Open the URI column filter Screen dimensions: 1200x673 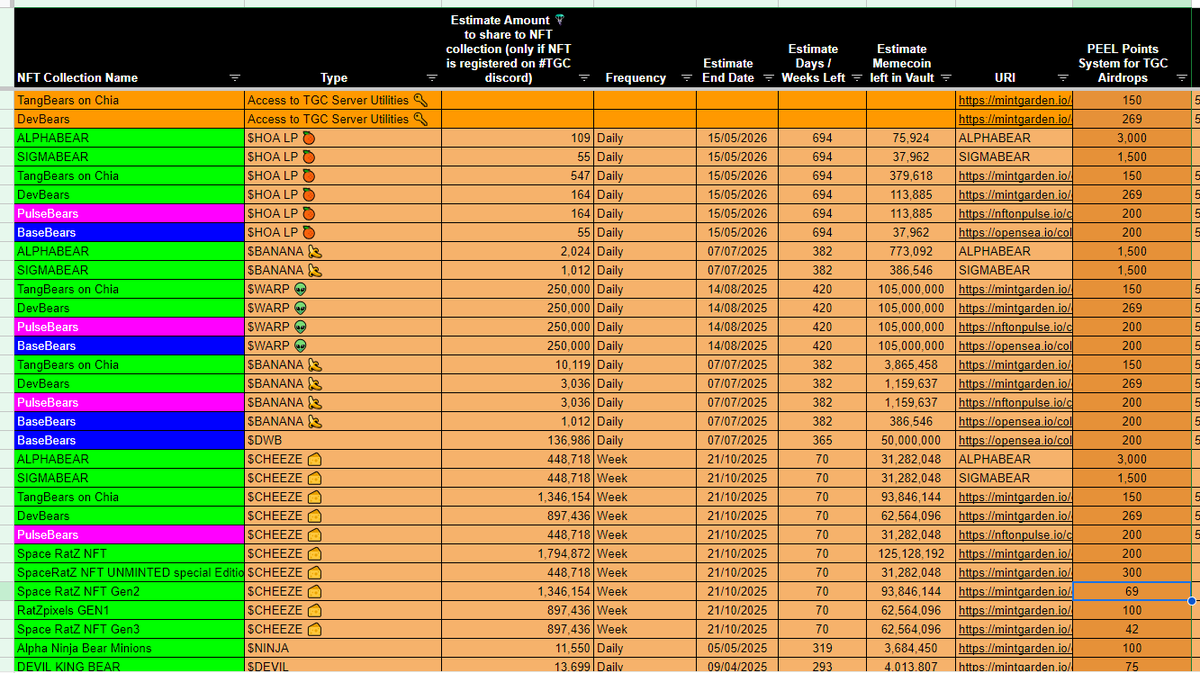[1062, 78]
